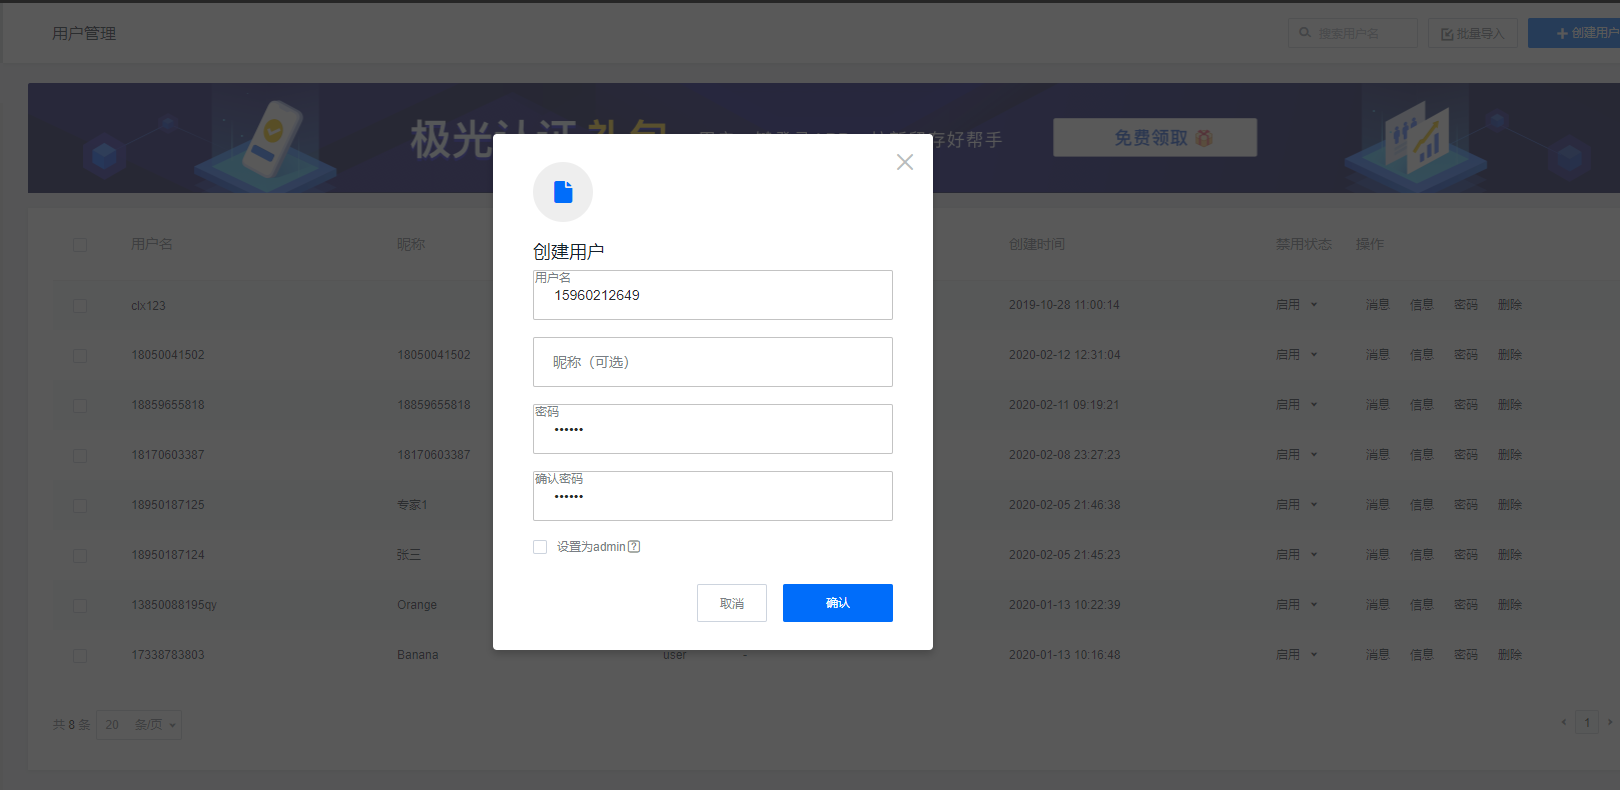The width and height of the screenshot is (1620, 790).
Task: Go to the next page arrow
Action: pos(1609,722)
